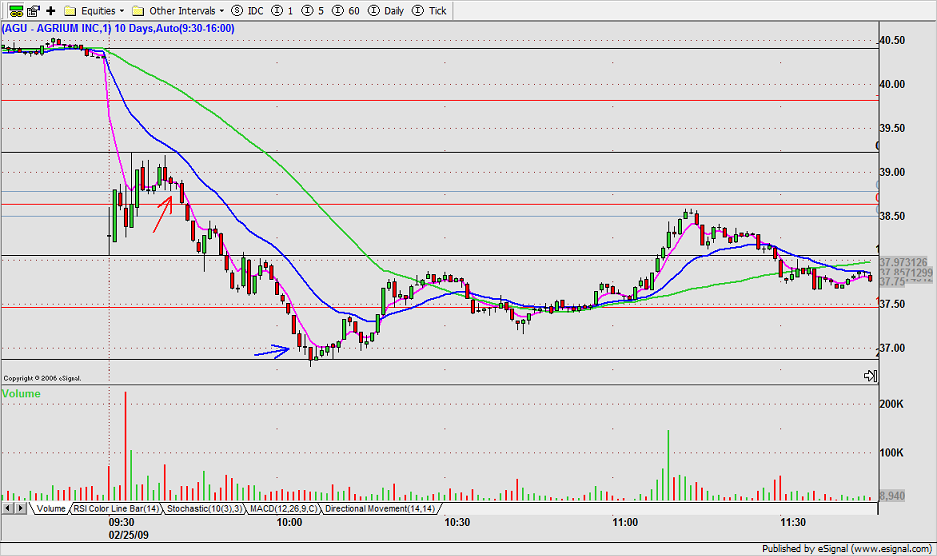937x556 pixels.
Task: Click the 200K volume axis label
Action: pyautogui.click(x=892, y=404)
